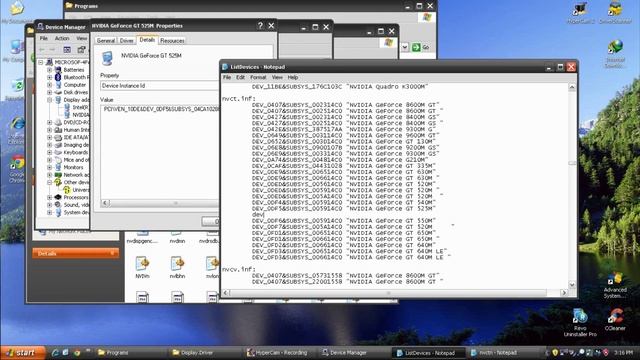Collapse the Display adapters node
The height and width of the screenshot is (360, 640).
(x=49, y=100)
